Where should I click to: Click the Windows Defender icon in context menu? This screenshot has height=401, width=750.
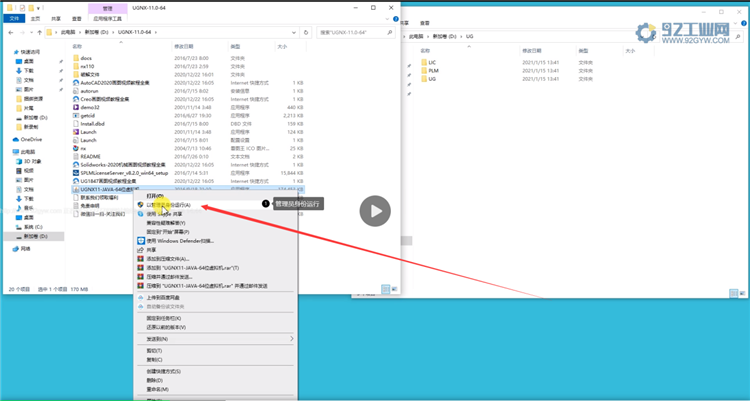pos(141,241)
